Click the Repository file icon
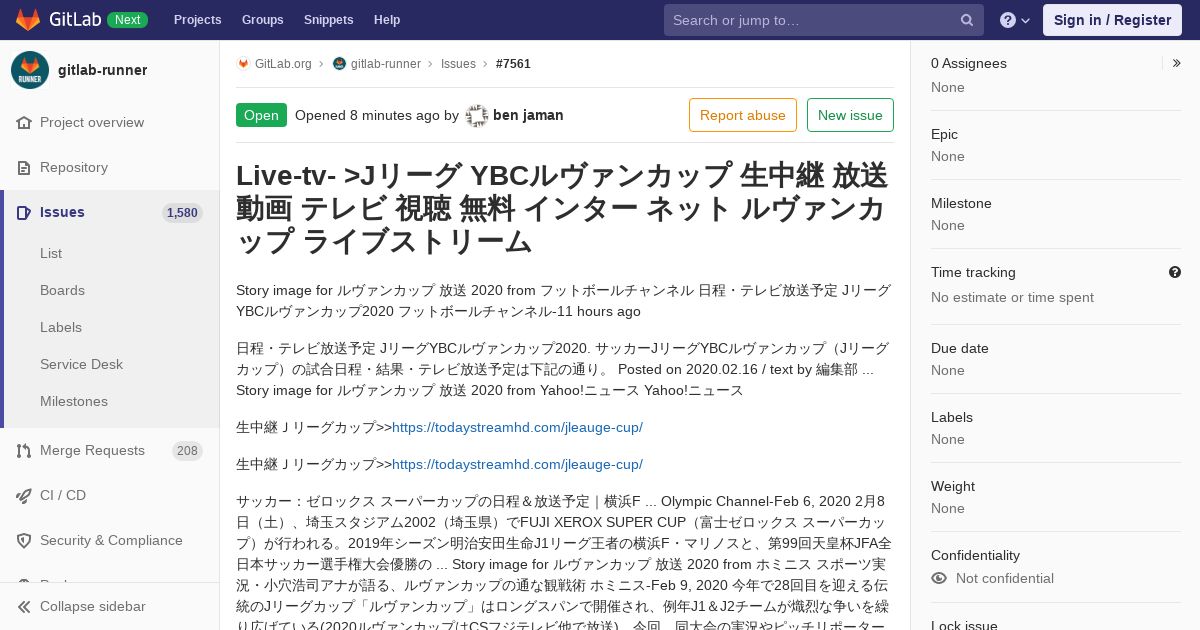Screen dimensions: 1200x630 [x=24, y=167]
